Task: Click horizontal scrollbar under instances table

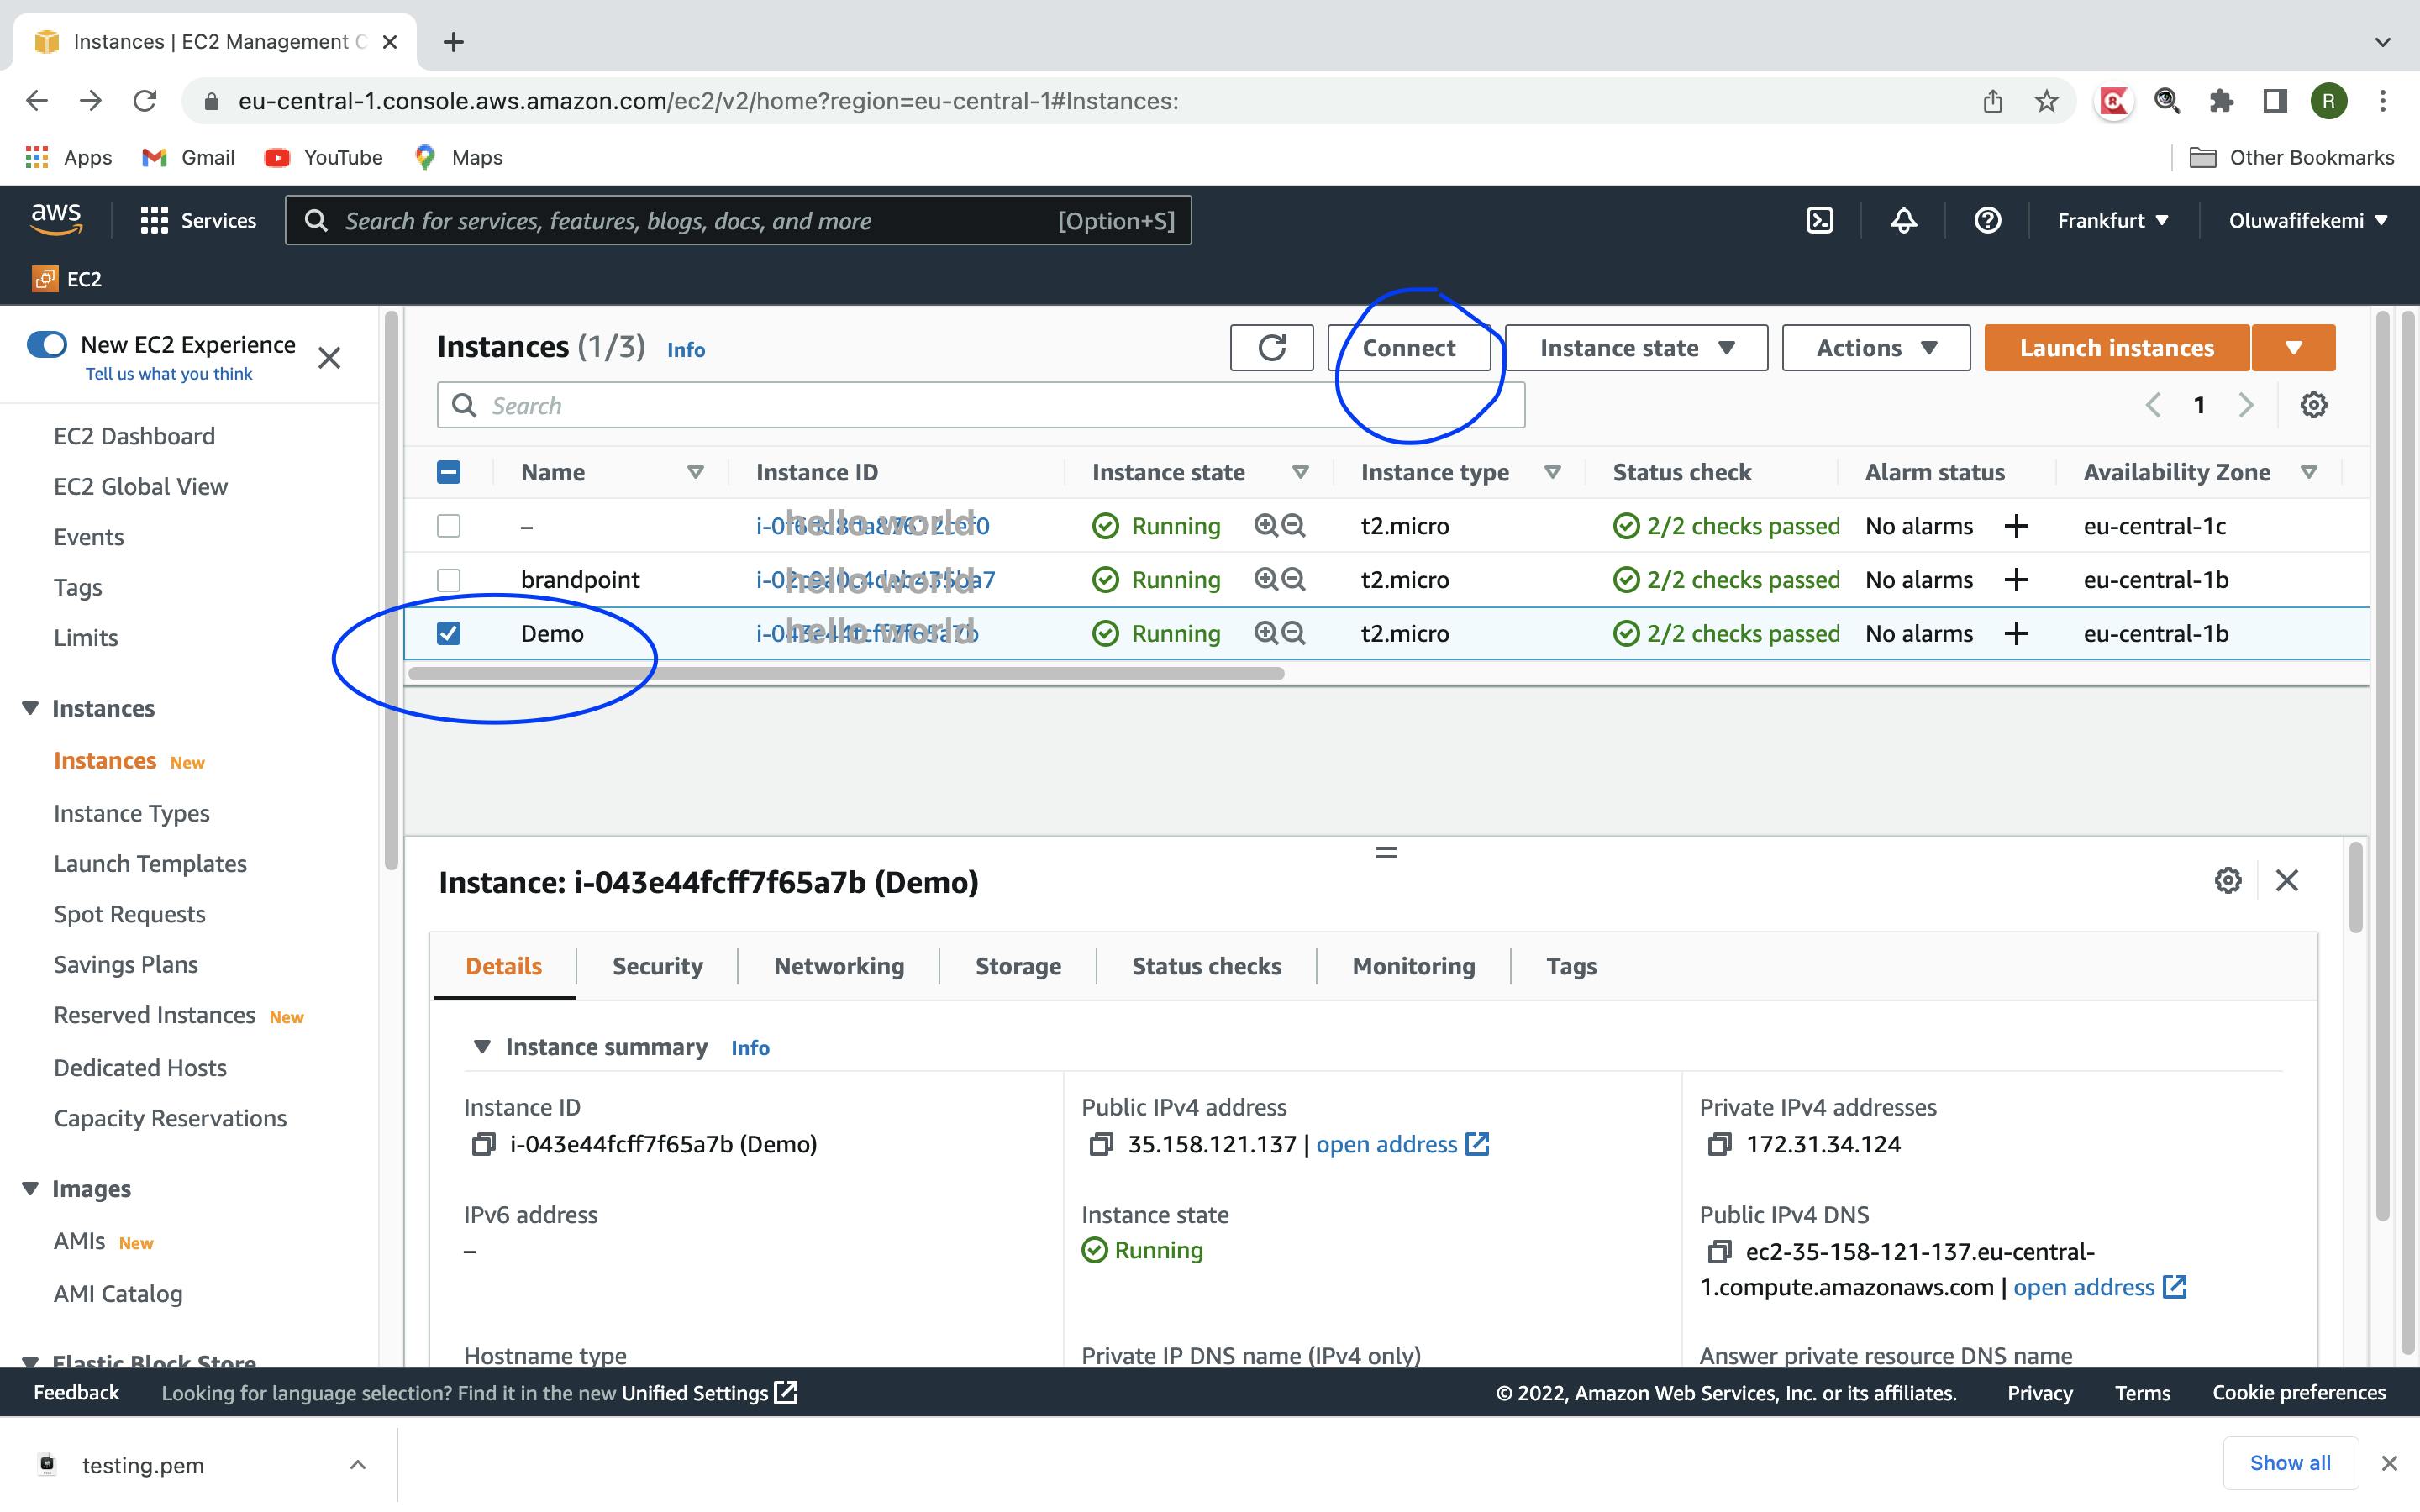Action: point(846,673)
